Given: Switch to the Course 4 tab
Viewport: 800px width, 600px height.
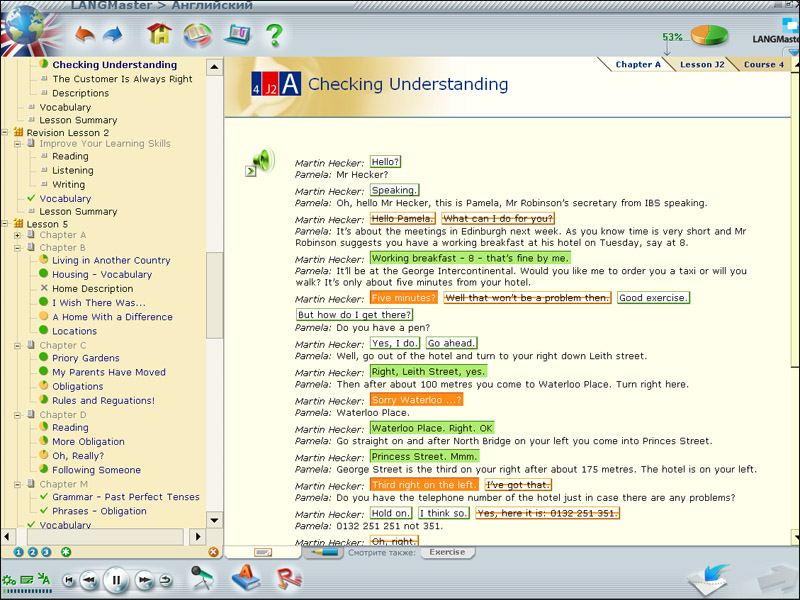Looking at the screenshot, I should coord(763,64).
